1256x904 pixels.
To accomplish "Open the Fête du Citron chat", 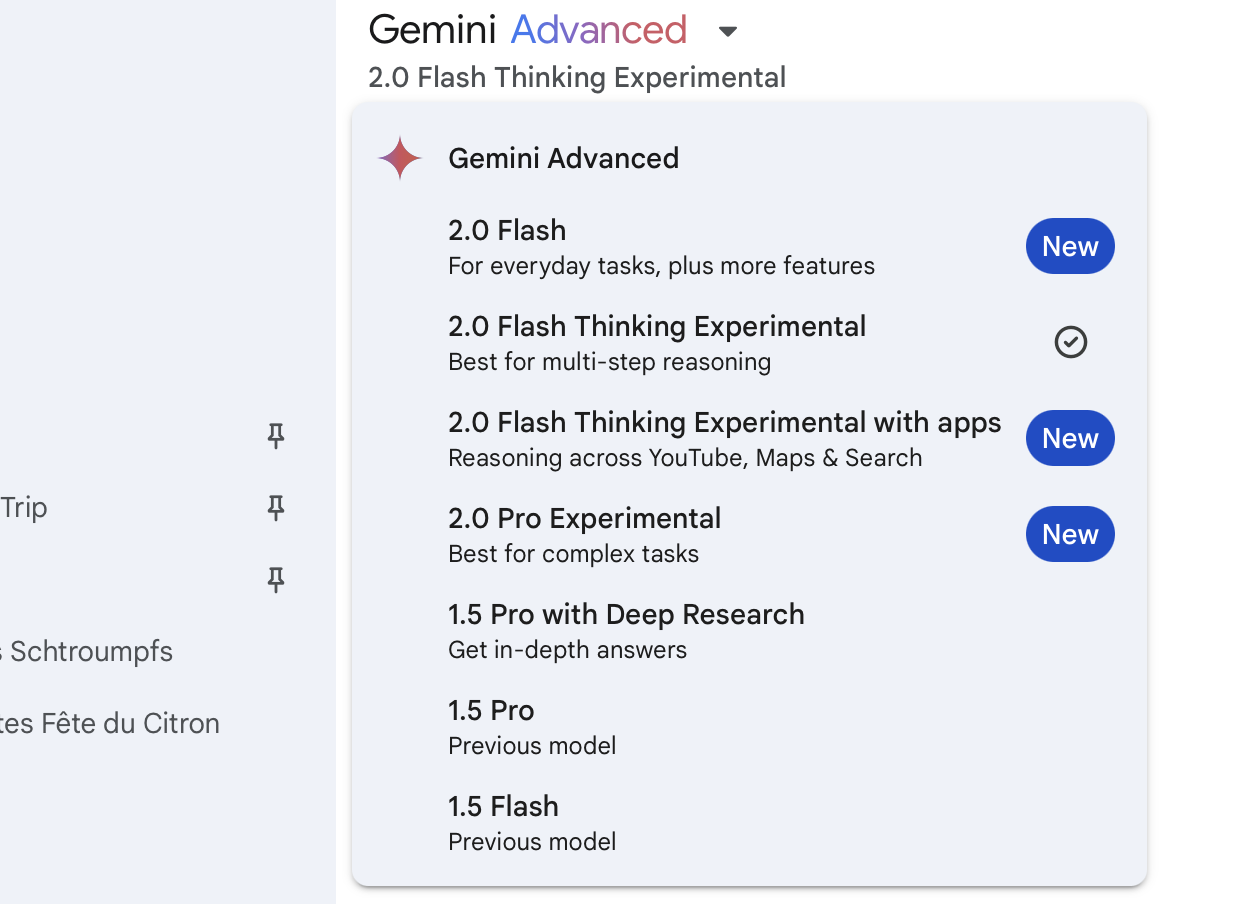I will (x=110, y=724).
